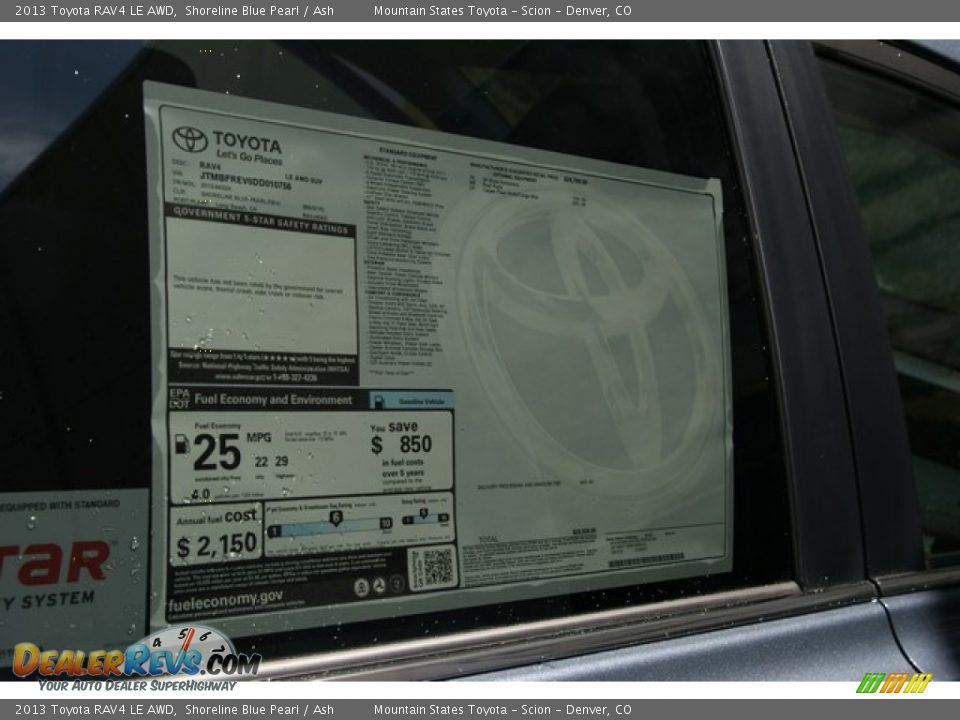Click the fuel pump icon beside 25 MPG
This screenshot has height=720, width=960.
pos(182,444)
